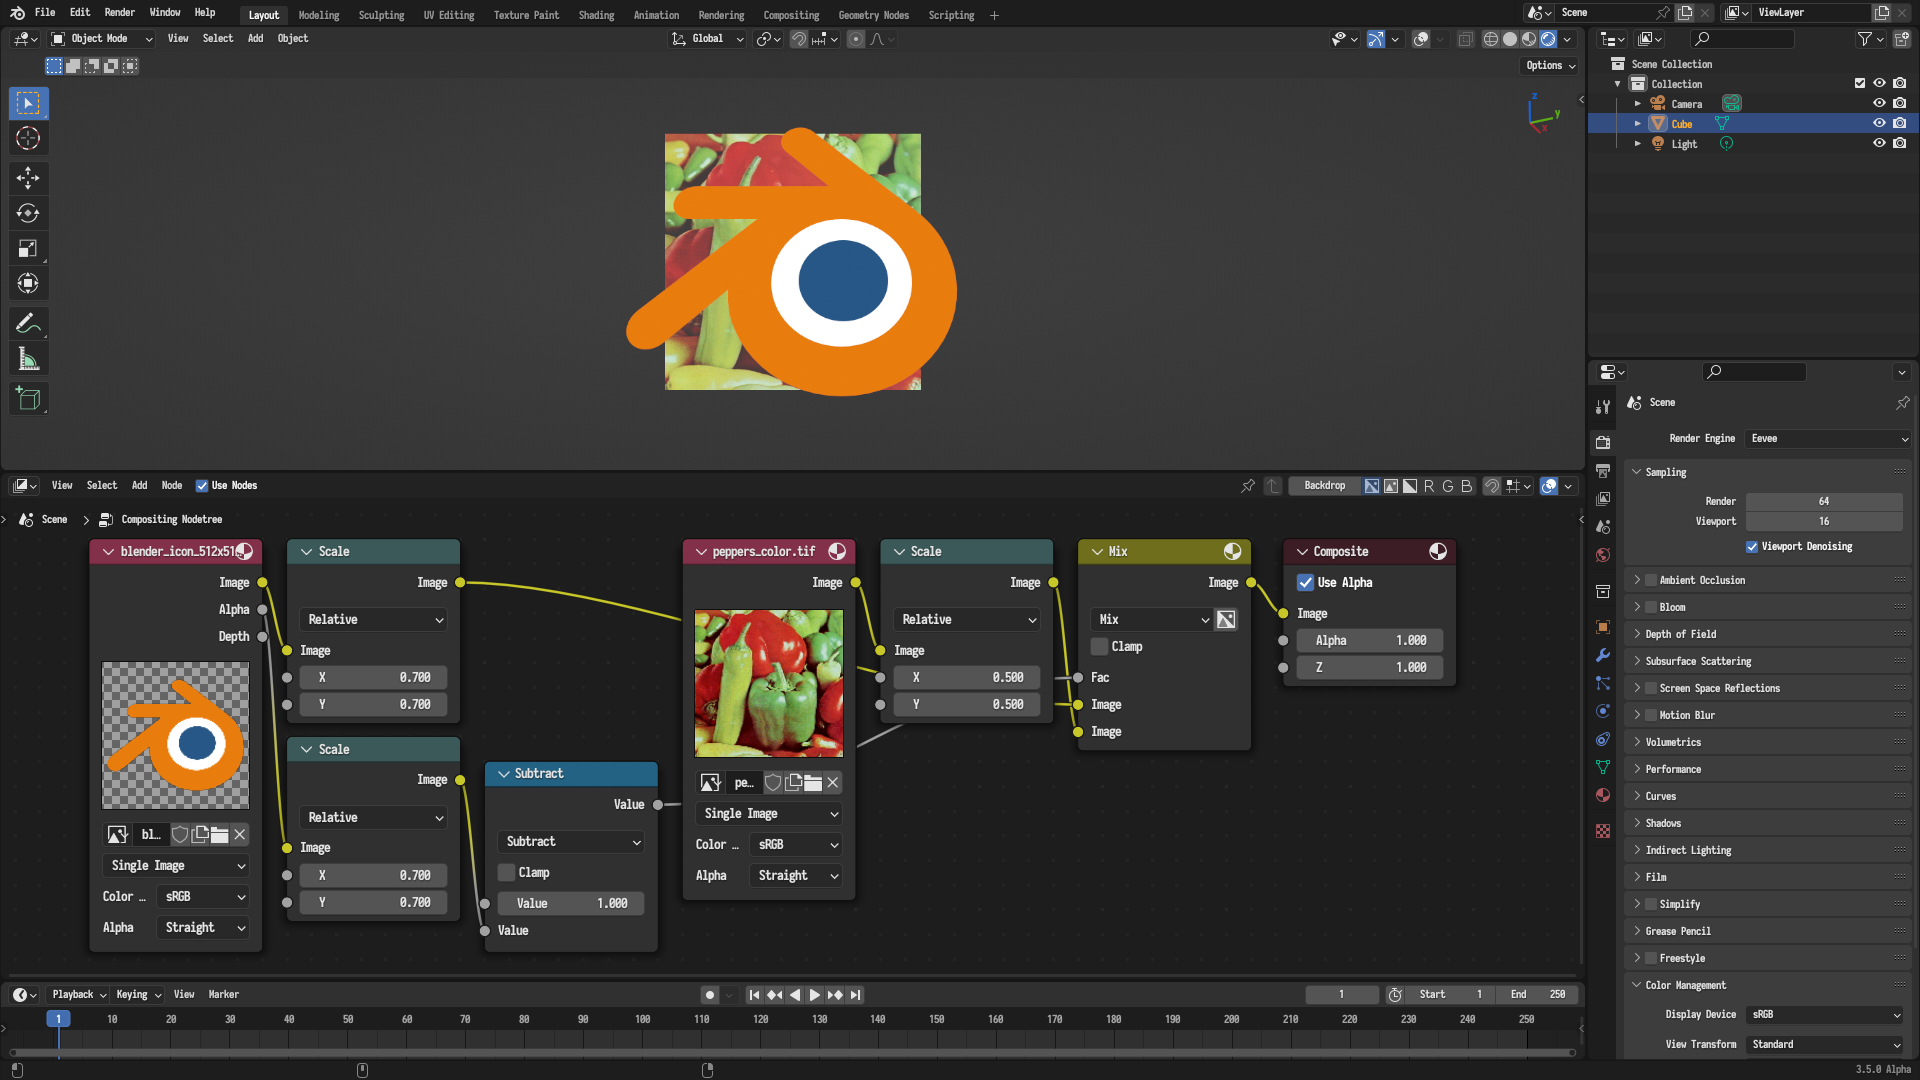The height and width of the screenshot is (1080, 1920).
Task: Click the Backdrop button in the node editor
Action: [1324, 485]
